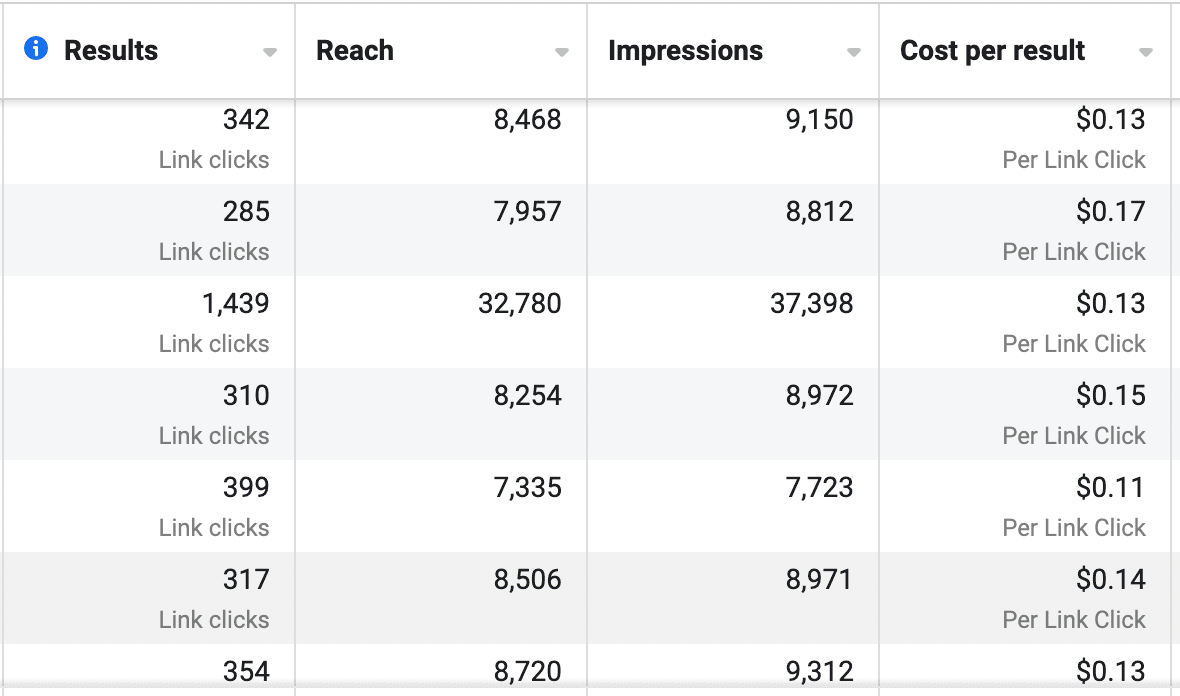This screenshot has width=1180, height=696.
Task: Open the Reach column dropdown arrow
Action: point(562,53)
